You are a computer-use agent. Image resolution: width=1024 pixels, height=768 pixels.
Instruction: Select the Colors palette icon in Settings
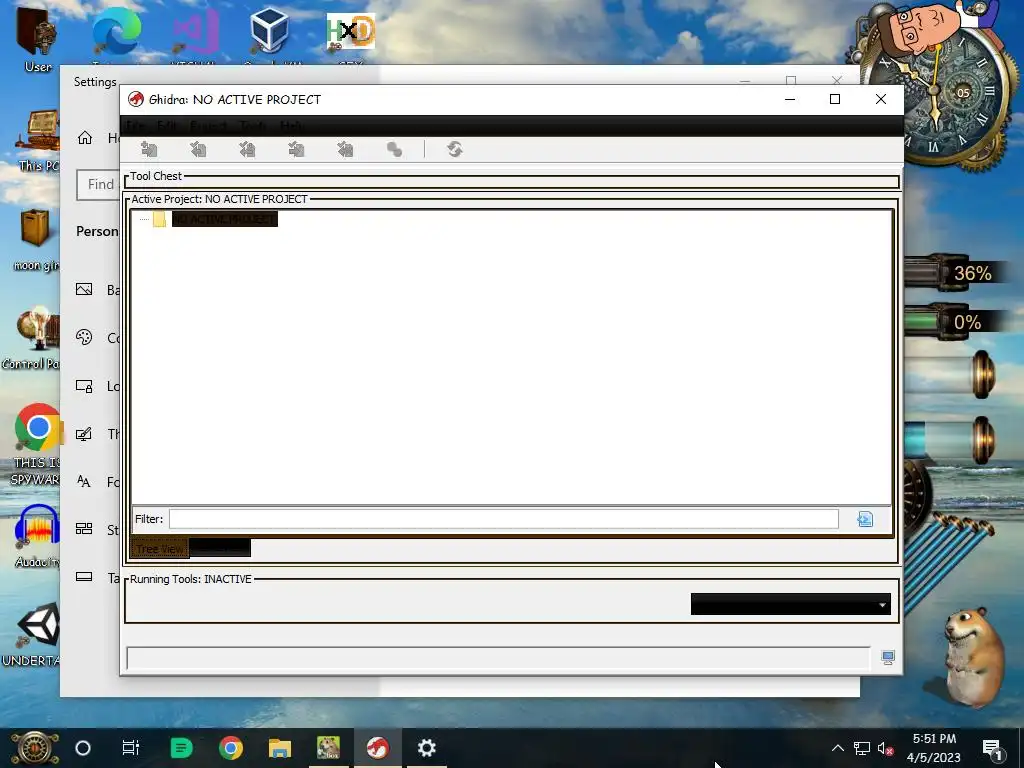point(84,337)
